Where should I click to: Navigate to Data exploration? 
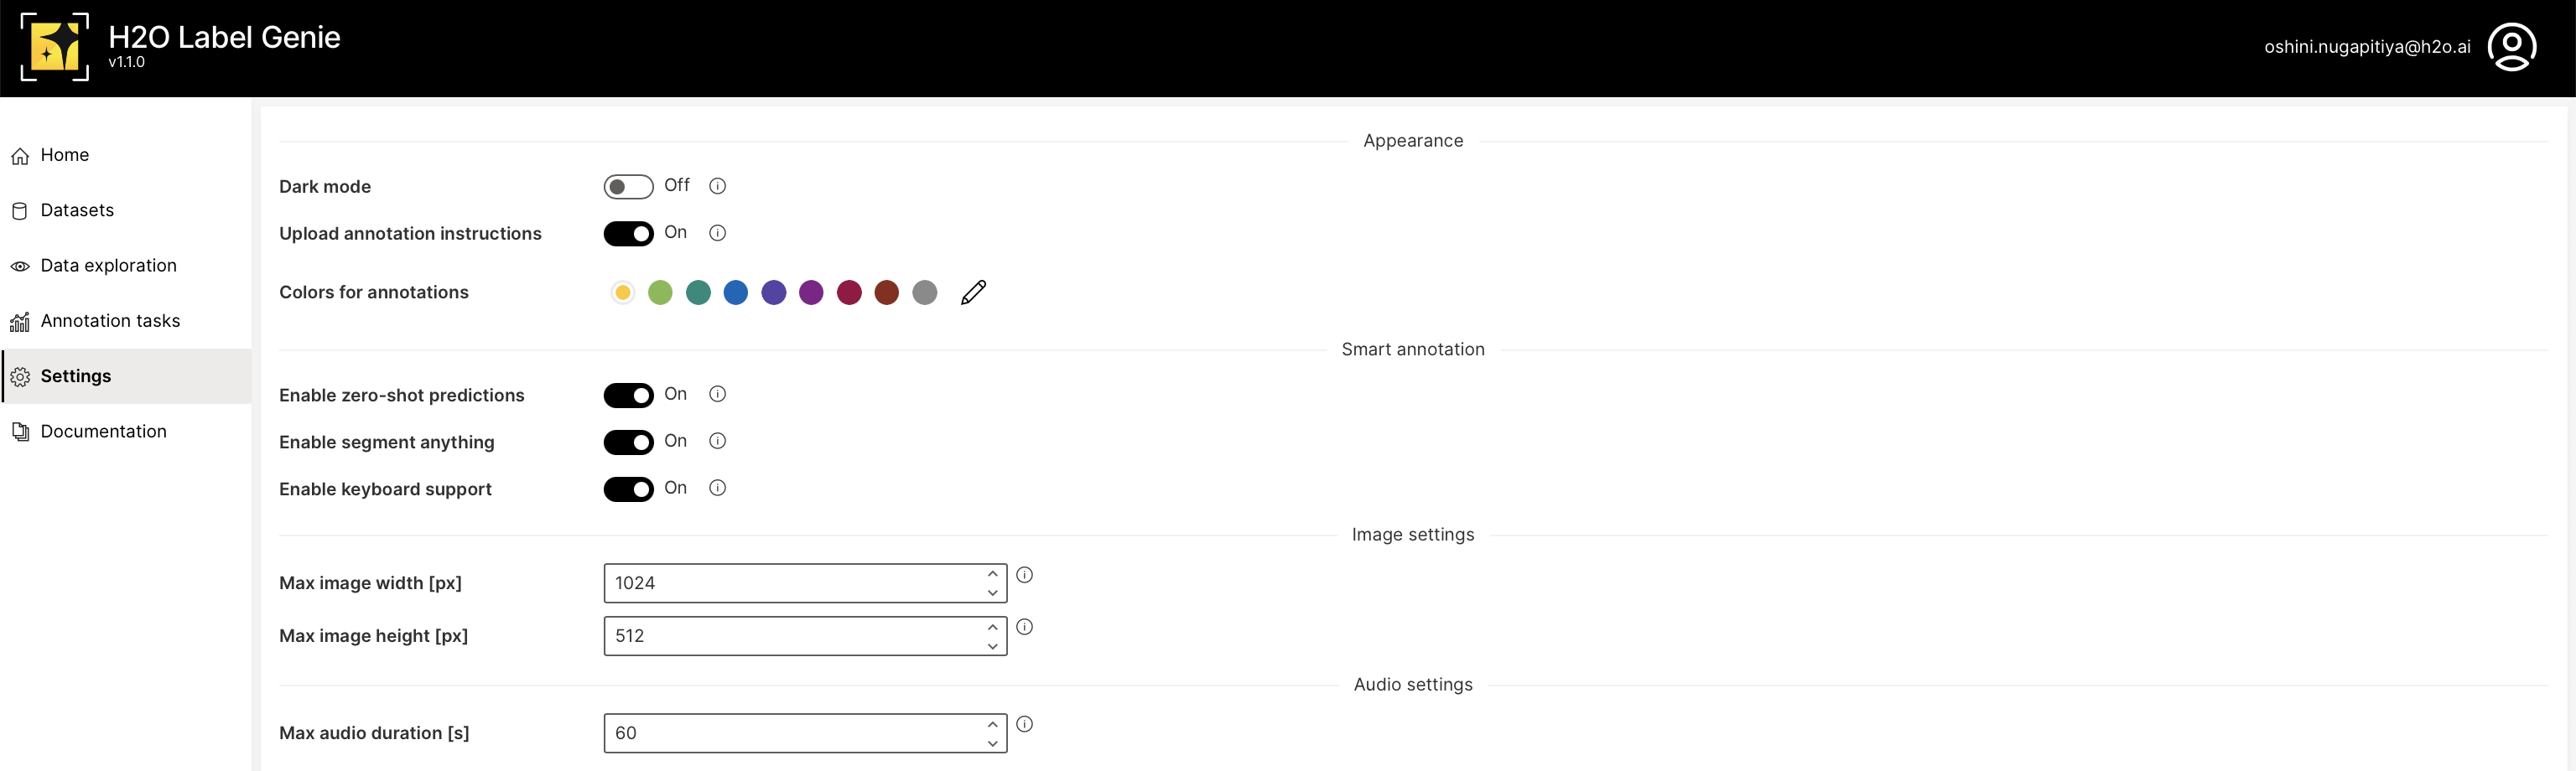tap(108, 266)
